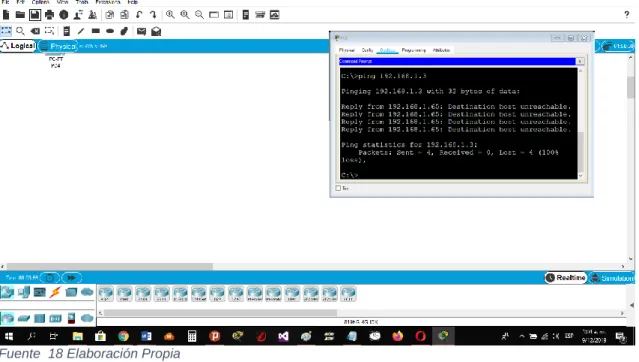Open the End Devices category

pos(24,292)
